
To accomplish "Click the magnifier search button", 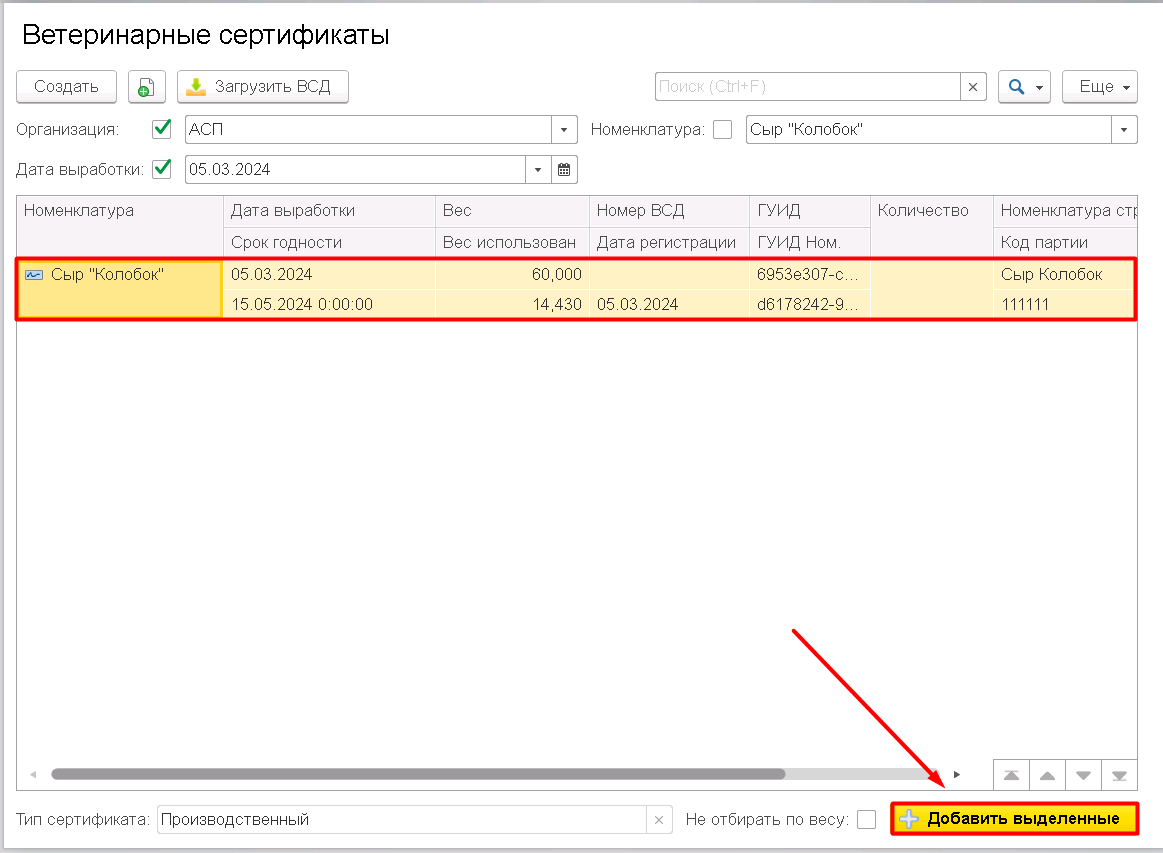I will [x=1024, y=87].
